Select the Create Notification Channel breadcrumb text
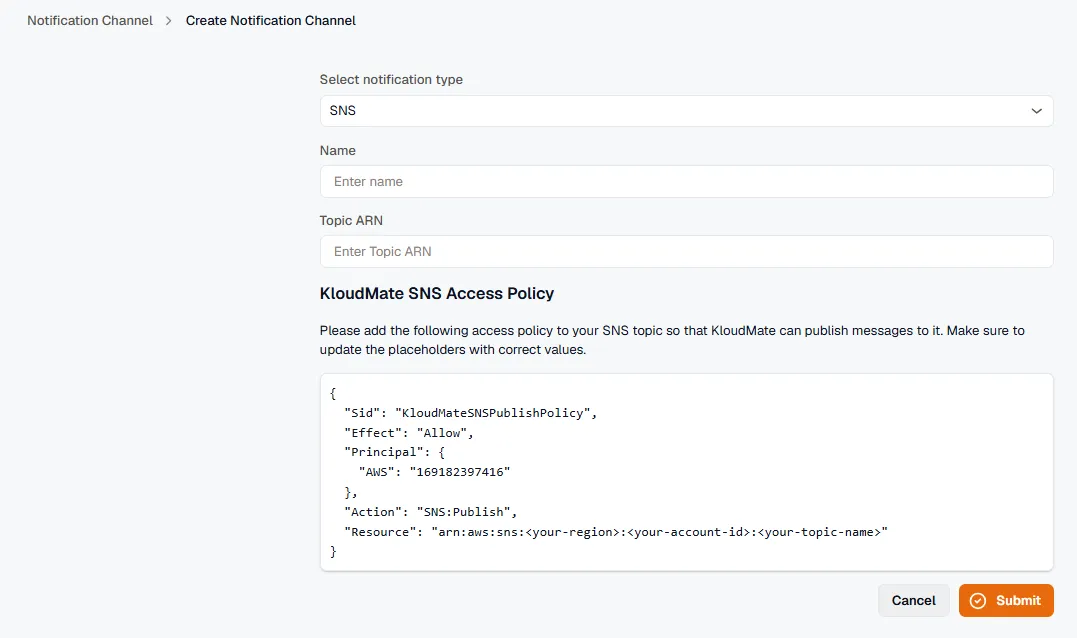 click(x=271, y=21)
